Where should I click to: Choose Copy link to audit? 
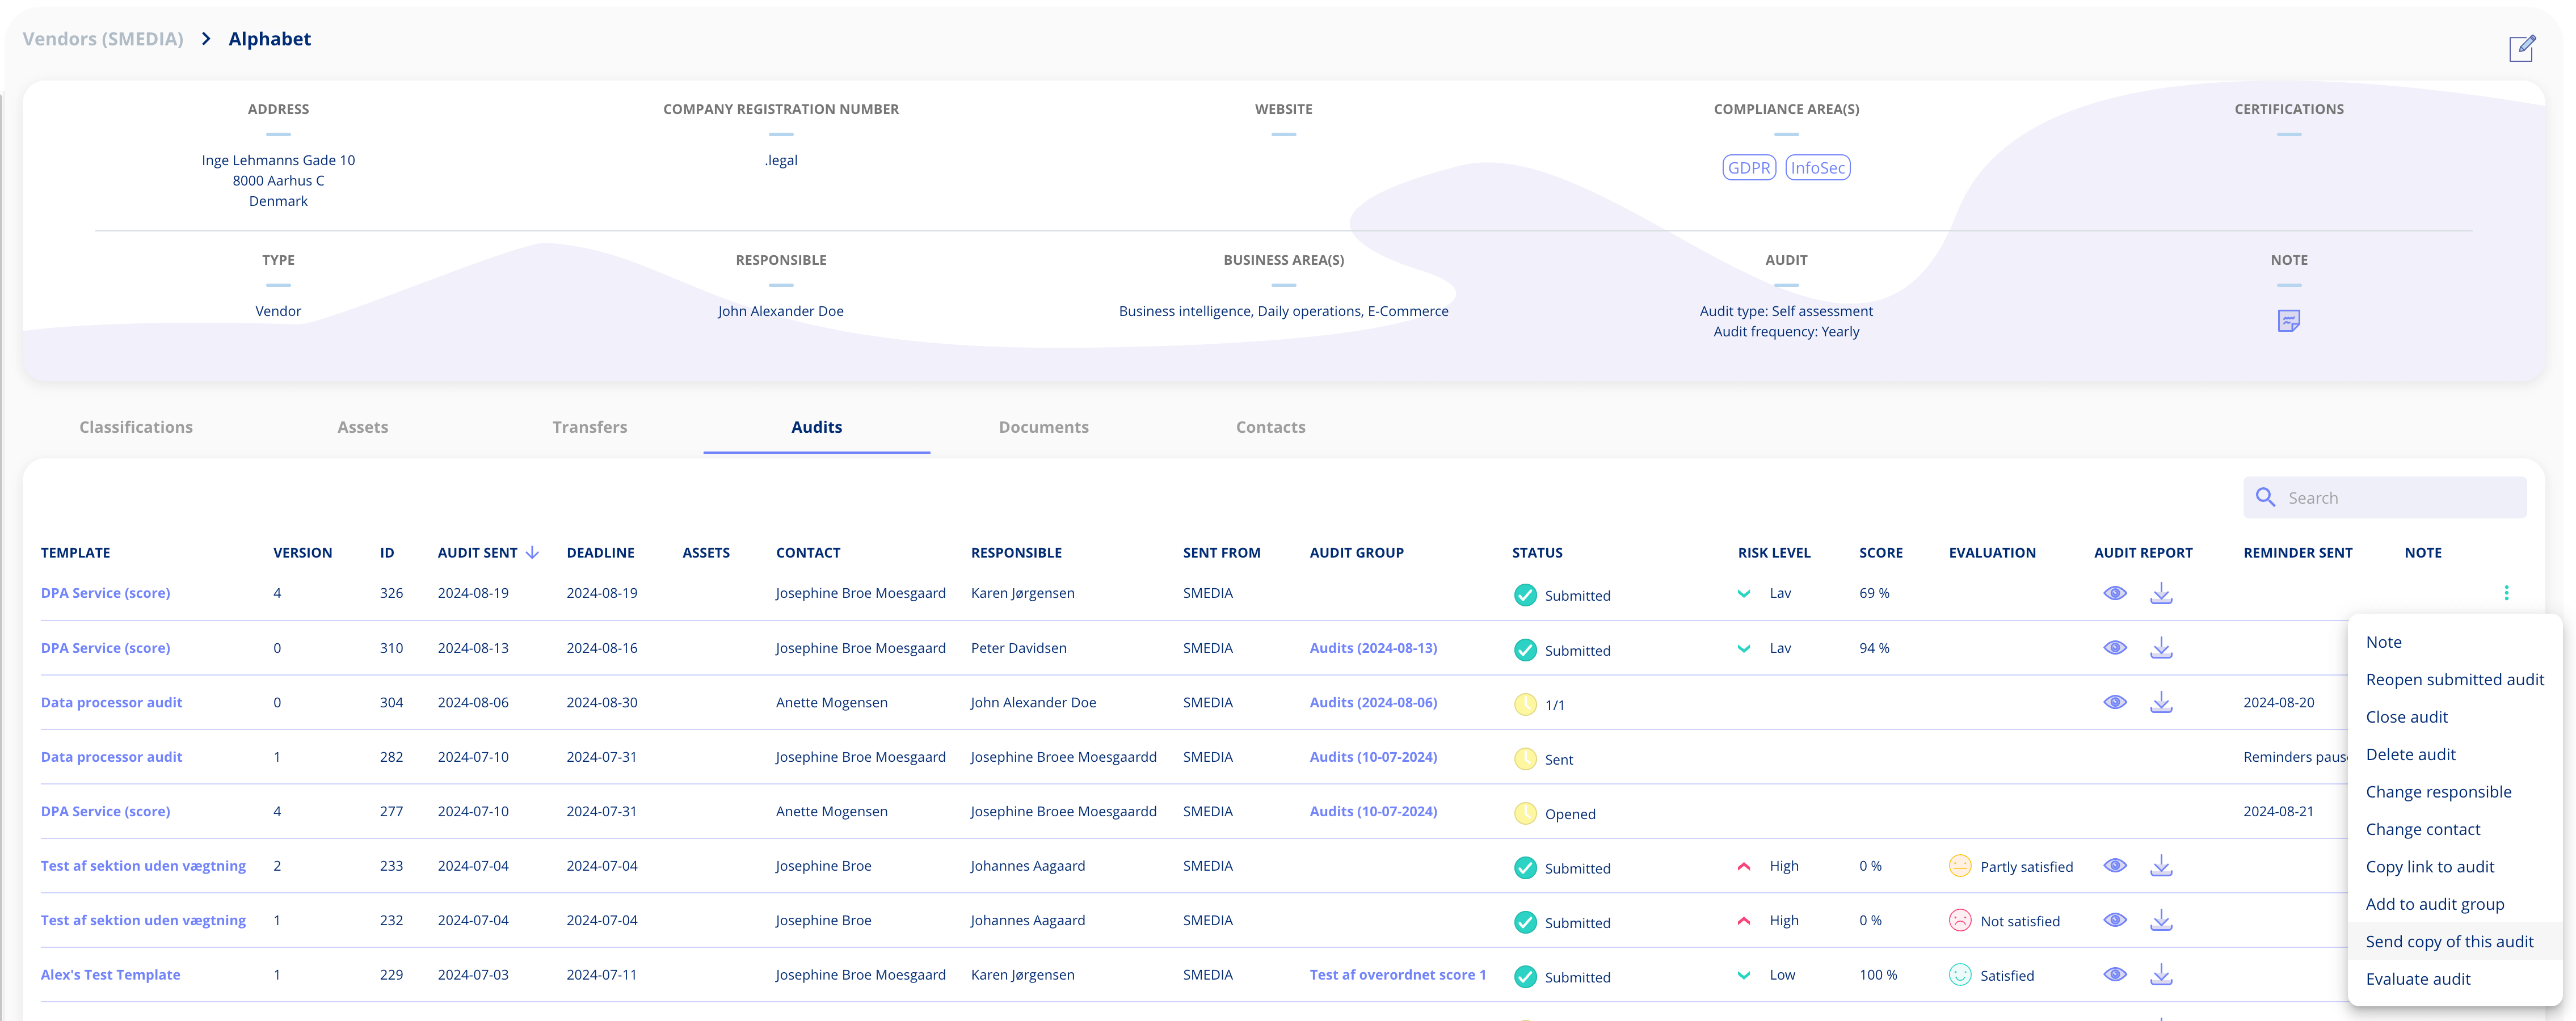tap(2455, 867)
